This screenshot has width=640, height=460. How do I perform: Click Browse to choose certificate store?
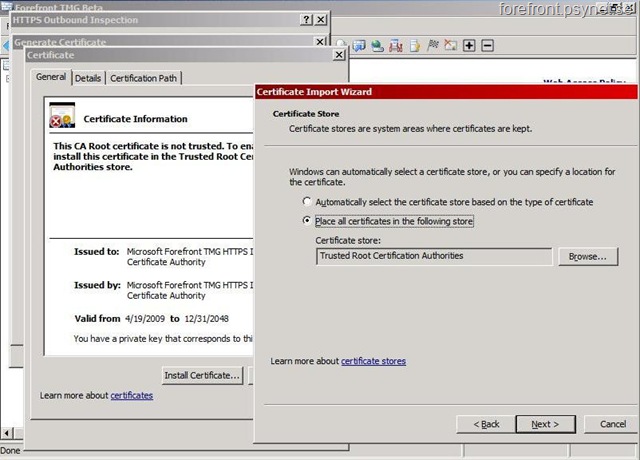tap(587, 257)
